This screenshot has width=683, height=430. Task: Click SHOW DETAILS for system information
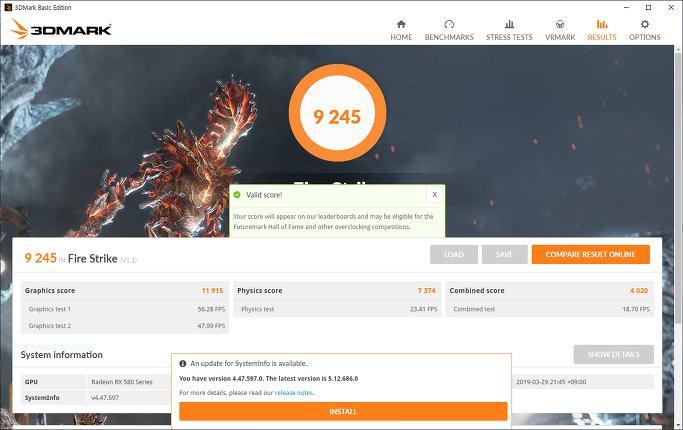(614, 354)
